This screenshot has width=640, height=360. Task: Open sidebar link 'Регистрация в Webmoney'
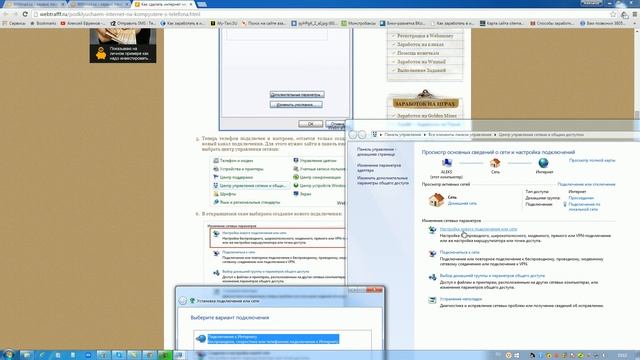[x=424, y=36]
